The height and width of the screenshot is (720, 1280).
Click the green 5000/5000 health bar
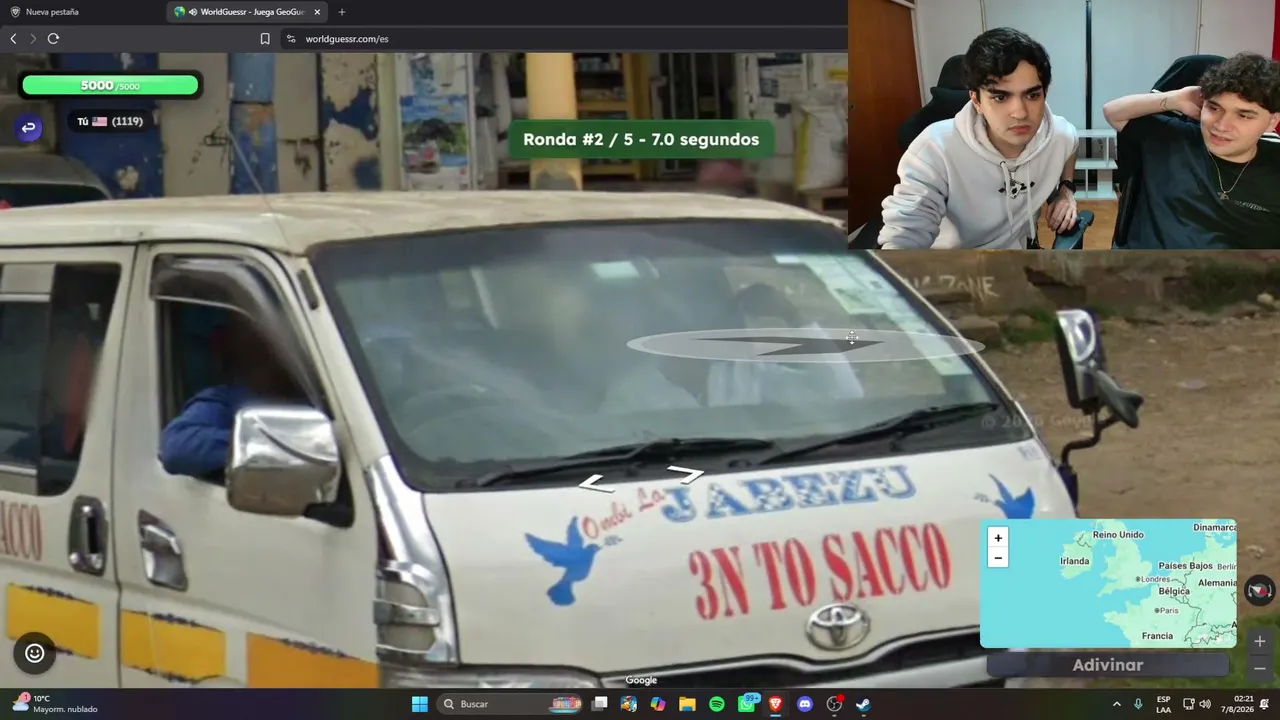[110, 86]
